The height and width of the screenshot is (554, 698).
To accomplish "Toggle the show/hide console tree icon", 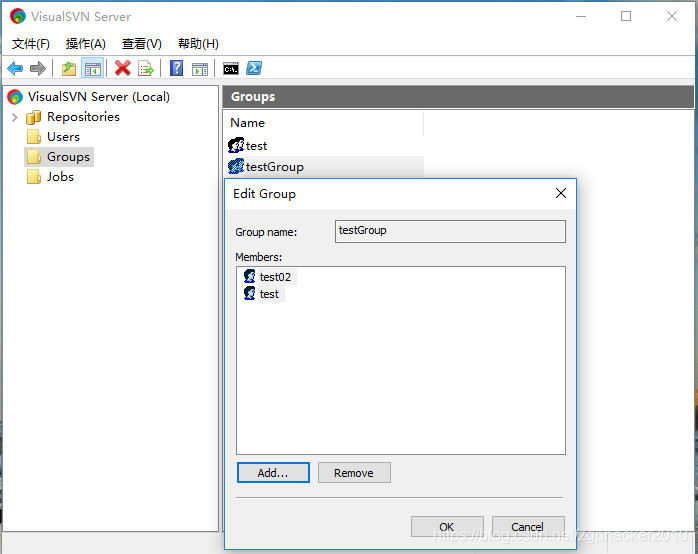I will [93, 69].
